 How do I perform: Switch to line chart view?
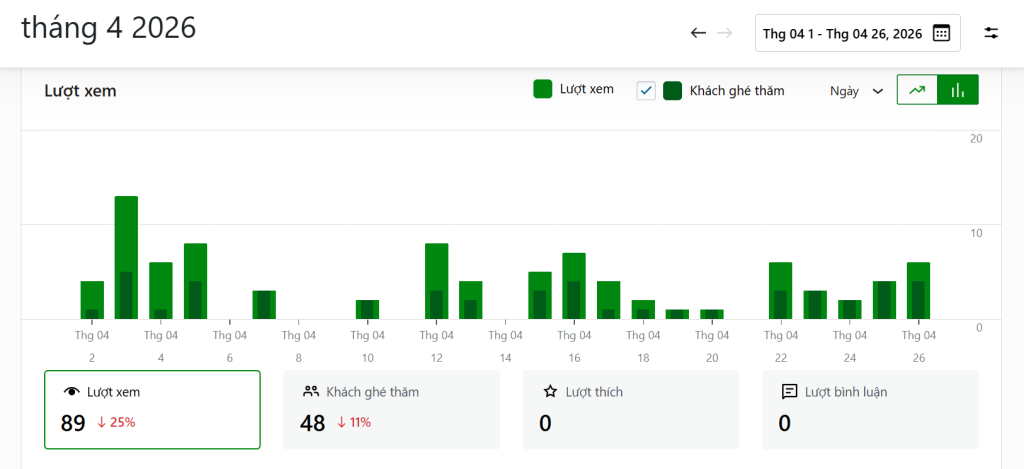[x=917, y=90]
